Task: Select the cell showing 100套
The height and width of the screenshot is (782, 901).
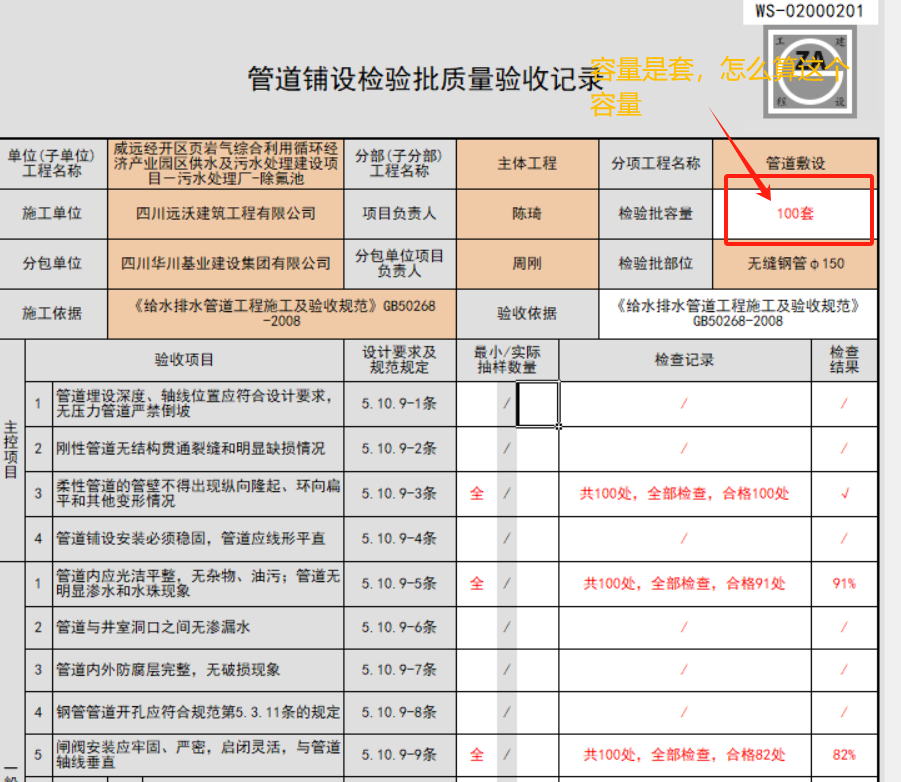Action: [x=795, y=214]
